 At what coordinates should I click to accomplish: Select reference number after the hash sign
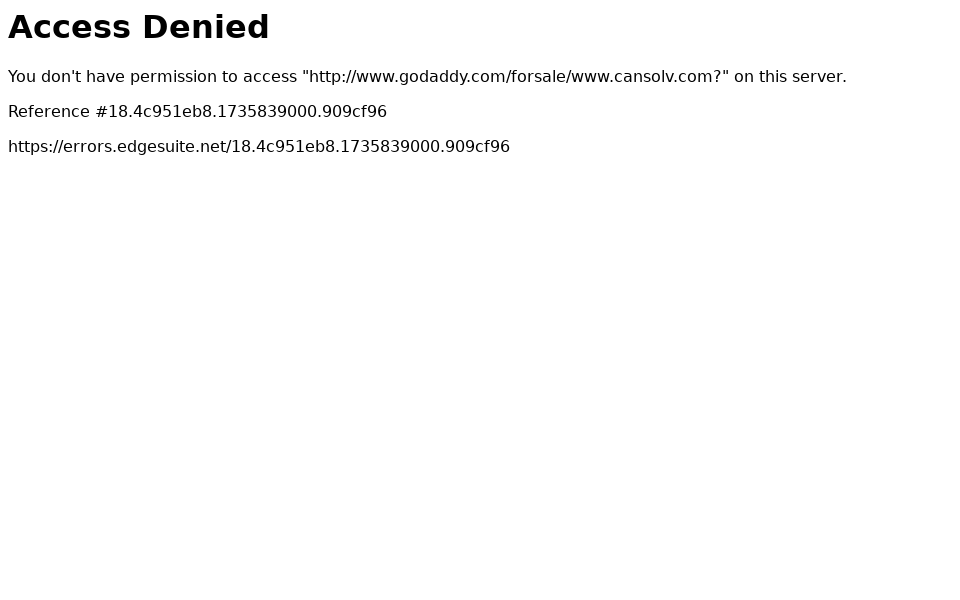(x=247, y=112)
